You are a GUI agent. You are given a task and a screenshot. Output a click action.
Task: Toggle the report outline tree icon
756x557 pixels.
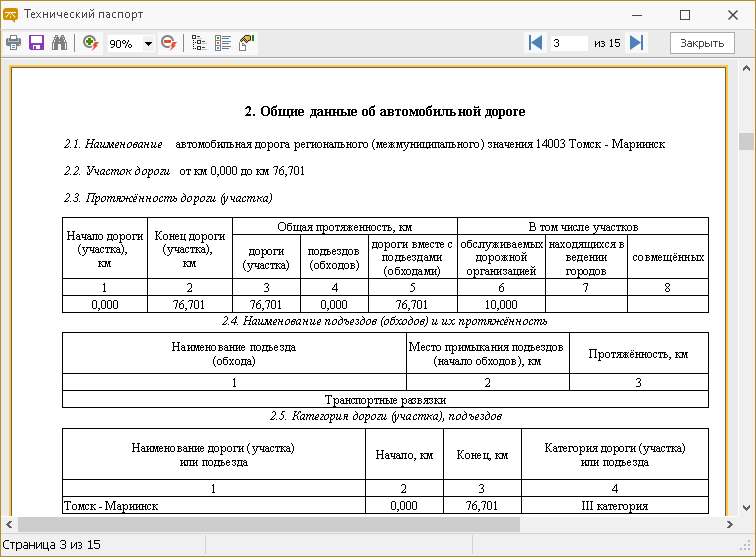tap(199, 43)
